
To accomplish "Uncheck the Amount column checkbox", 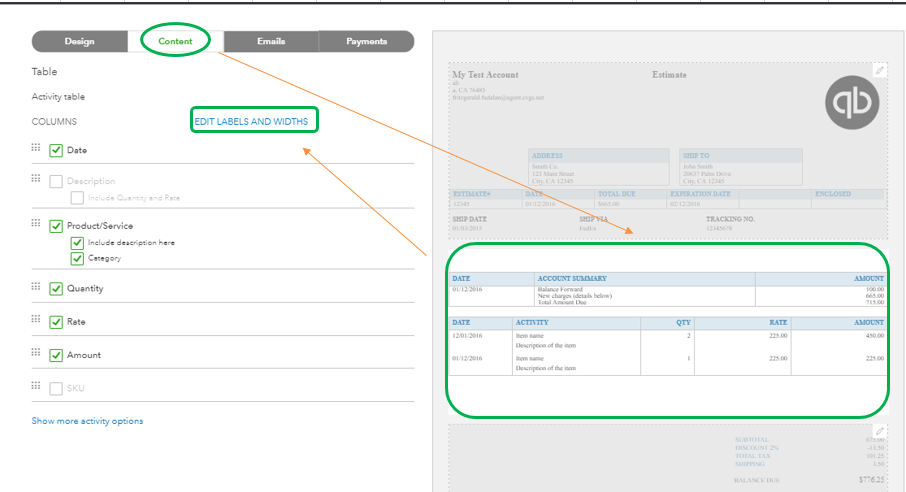I will pyautogui.click(x=56, y=356).
